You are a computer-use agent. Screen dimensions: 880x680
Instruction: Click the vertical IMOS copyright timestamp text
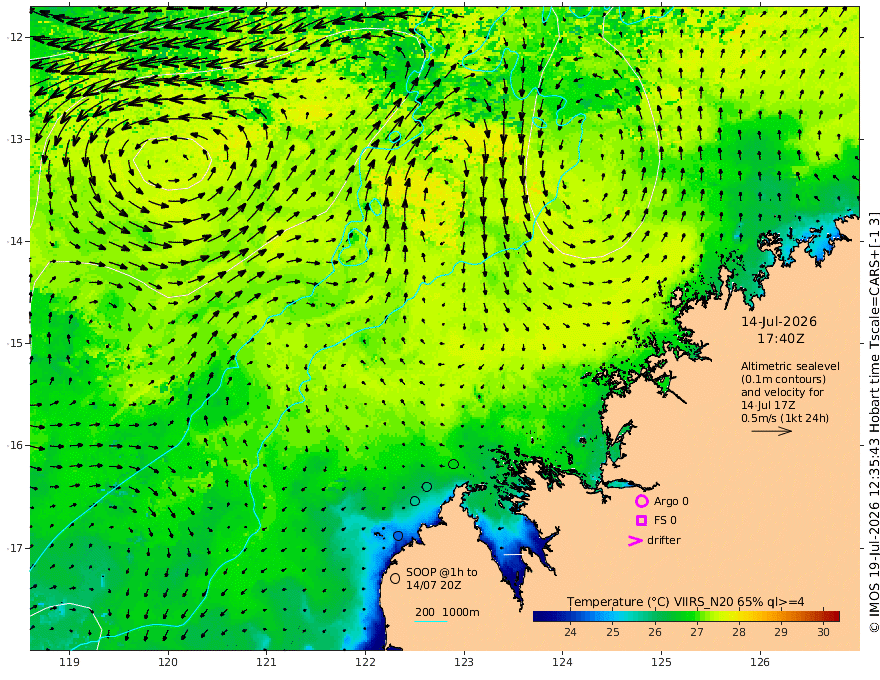[x=873, y=422]
